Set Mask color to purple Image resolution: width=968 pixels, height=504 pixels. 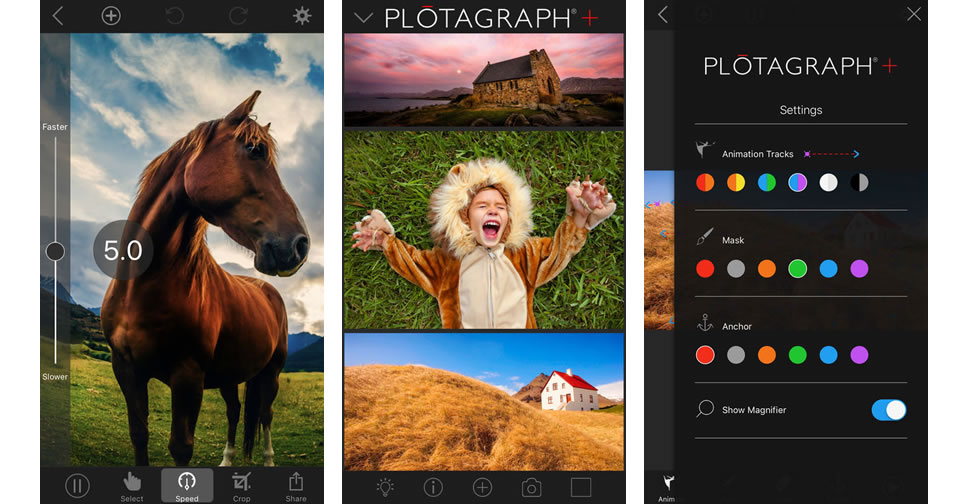[859, 269]
